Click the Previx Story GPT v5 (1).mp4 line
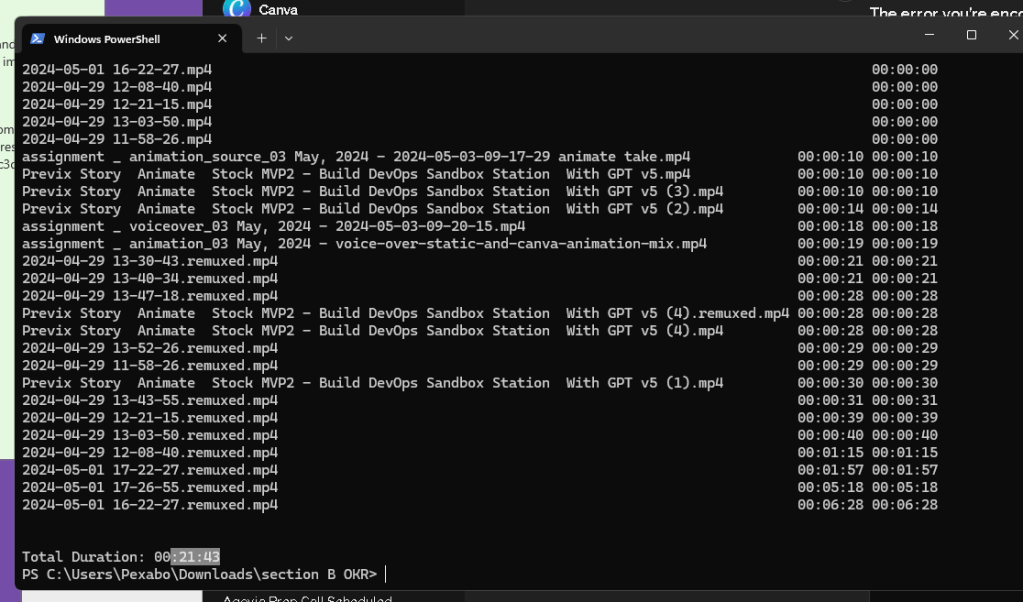Screen dimensions: 1023x602 click(373, 383)
